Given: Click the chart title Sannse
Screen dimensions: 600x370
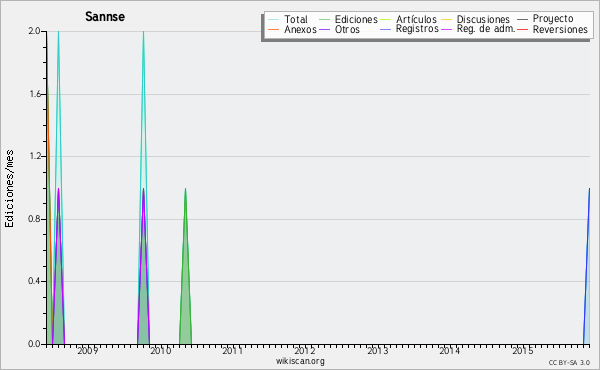Looking at the screenshot, I should 105,16.
